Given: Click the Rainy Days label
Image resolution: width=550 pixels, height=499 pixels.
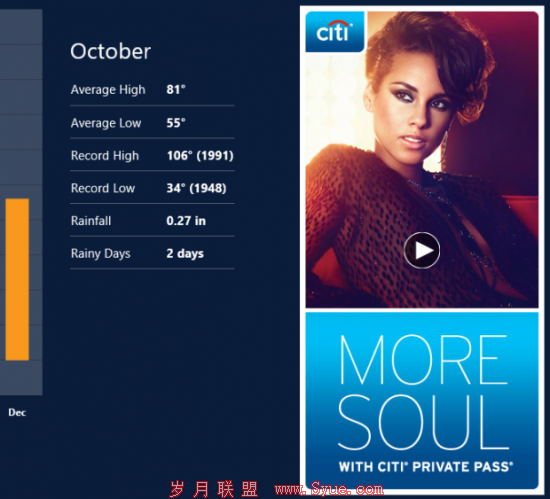Looking at the screenshot, I should click(100, 254).
